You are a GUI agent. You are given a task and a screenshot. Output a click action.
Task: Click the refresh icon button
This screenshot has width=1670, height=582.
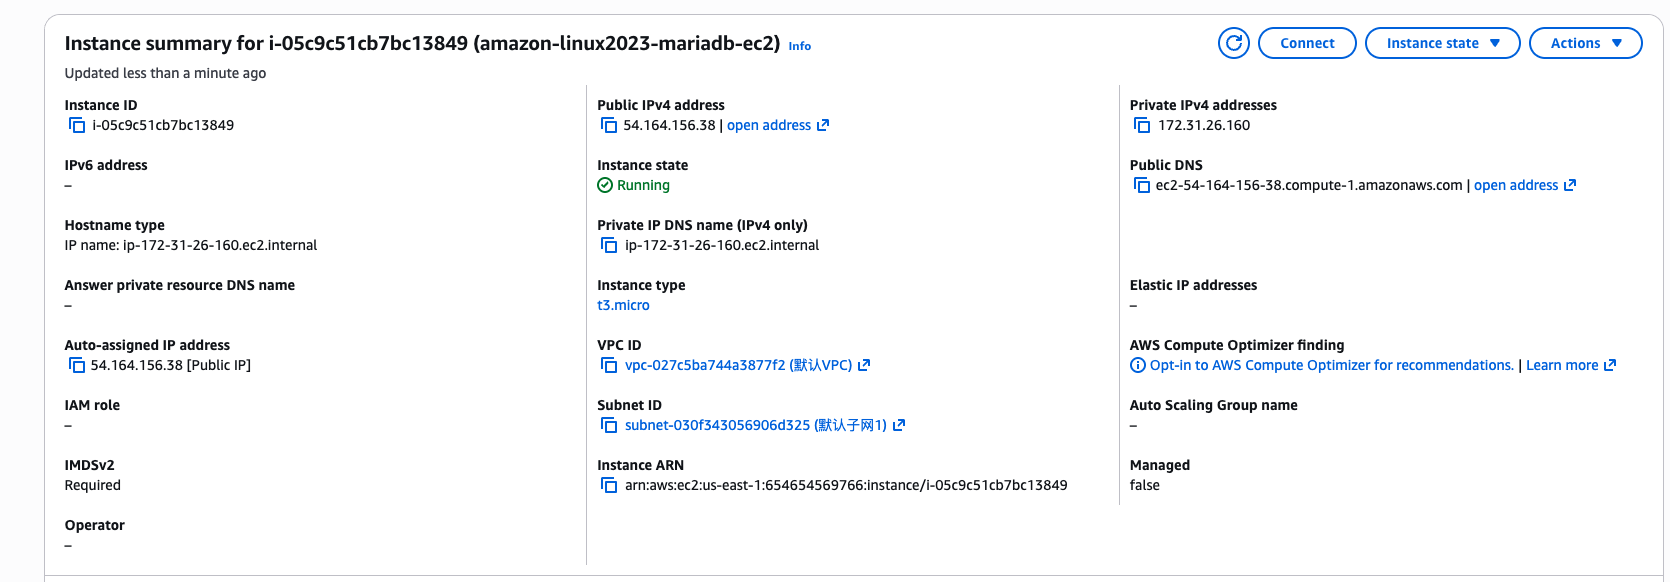[x=1233, y=43]
